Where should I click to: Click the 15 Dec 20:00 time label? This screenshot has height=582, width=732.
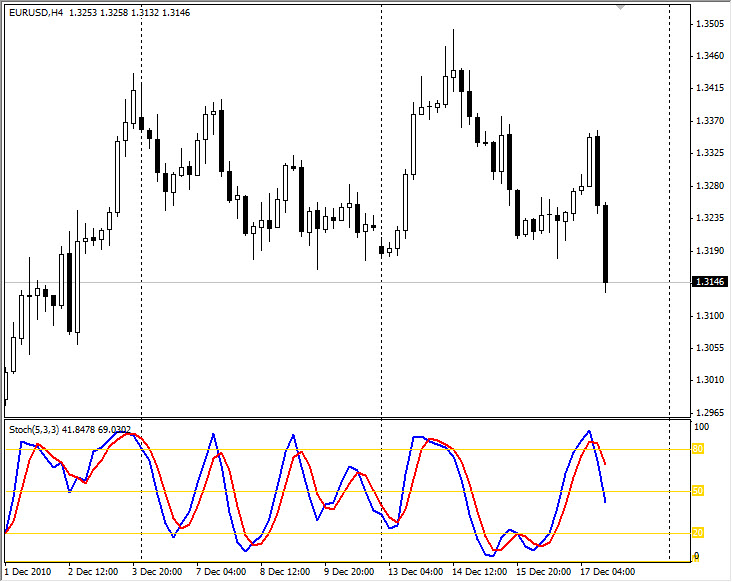point(543,572)
